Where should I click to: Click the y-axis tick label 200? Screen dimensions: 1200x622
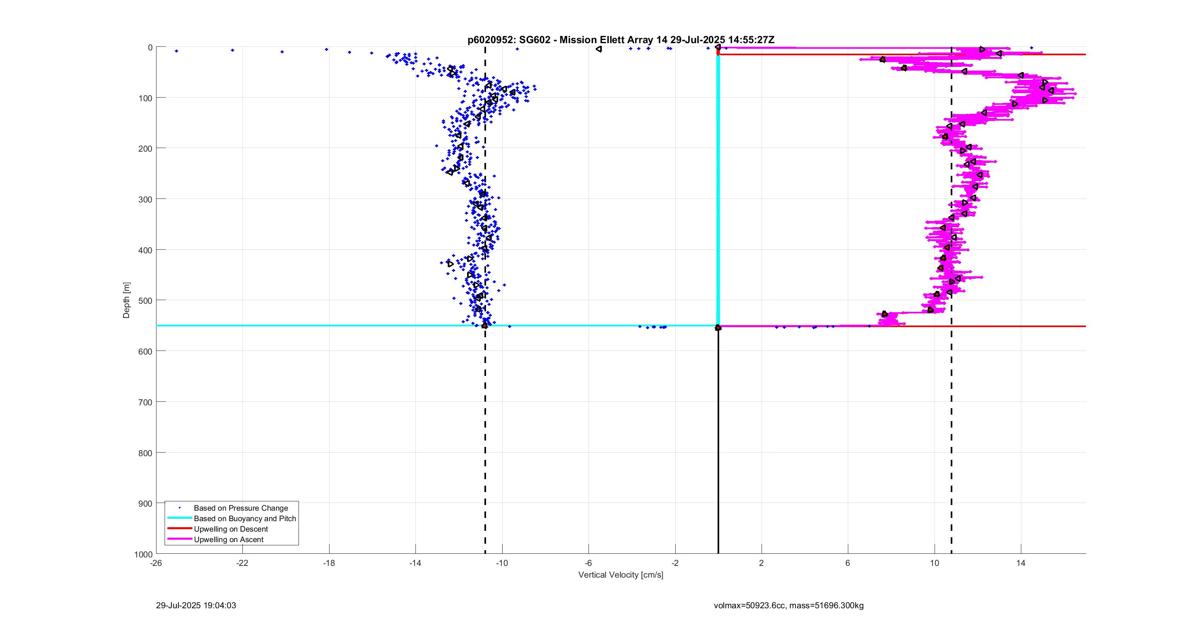145,149
